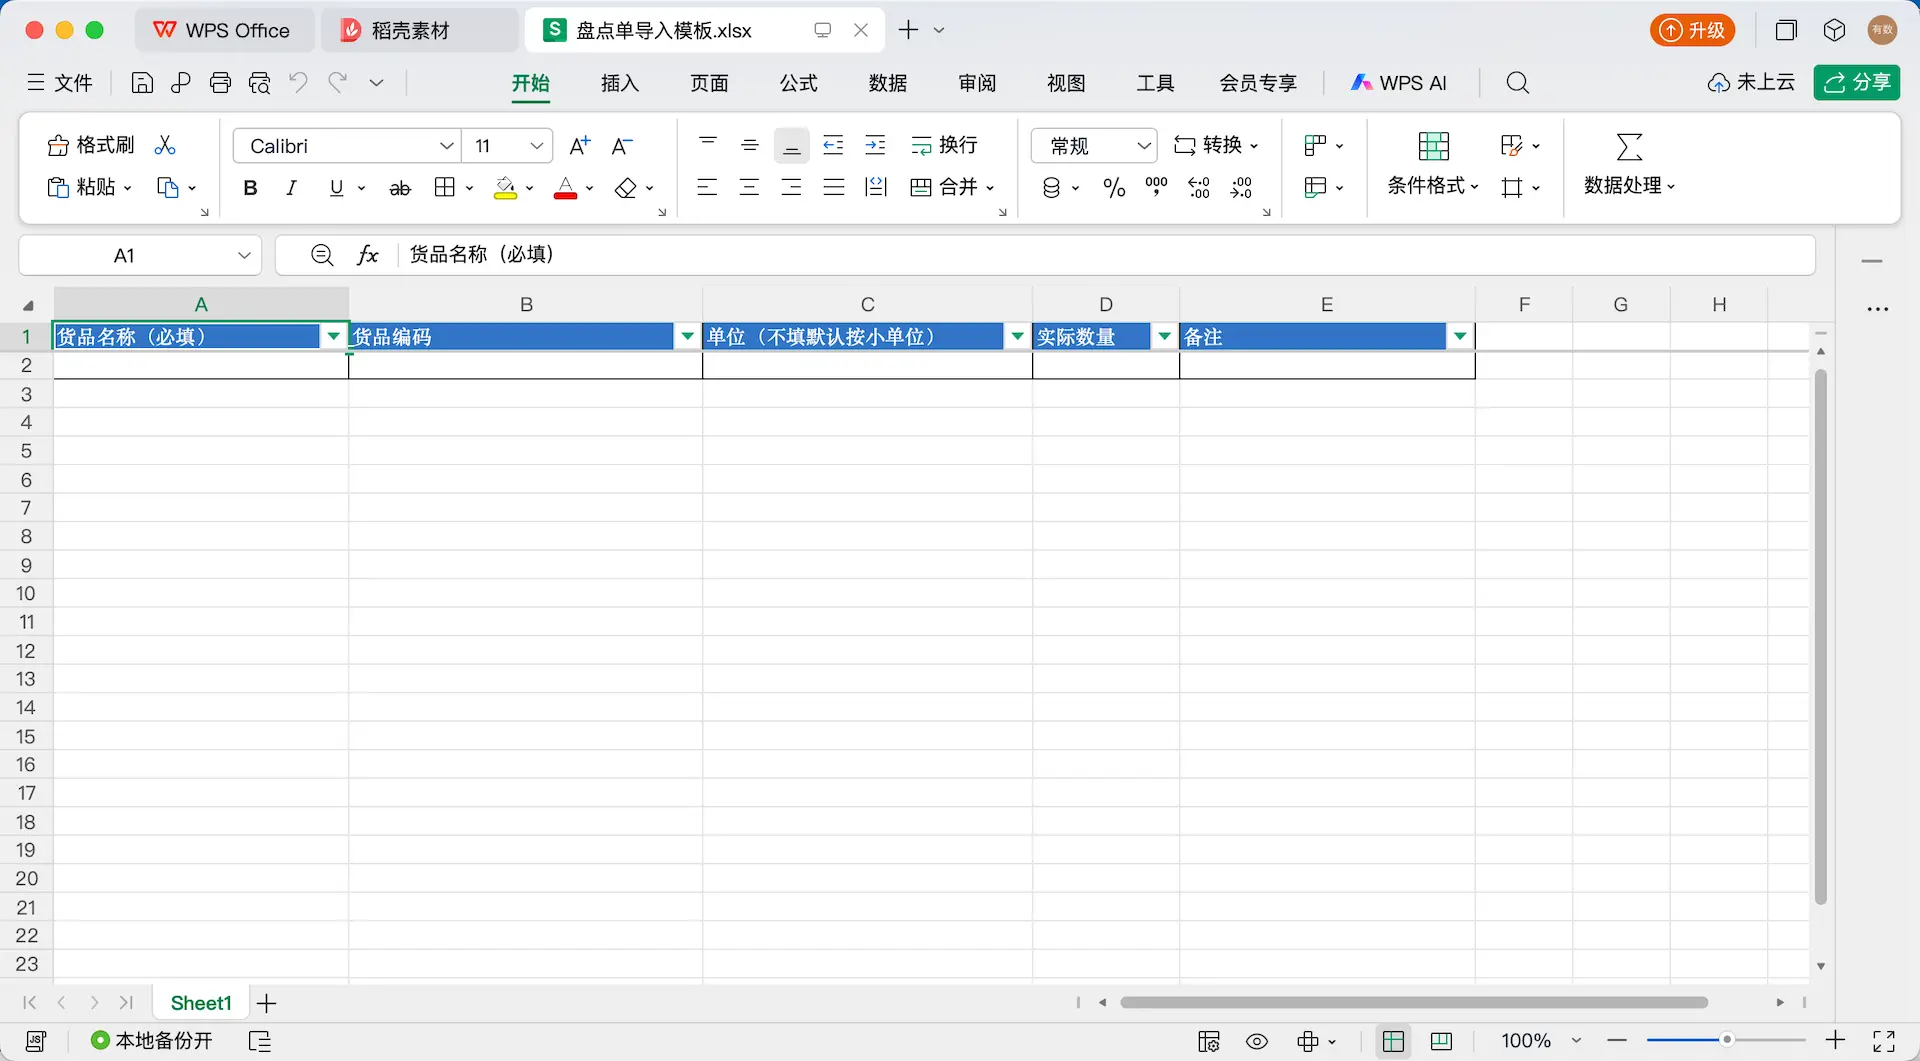Increase decimal places icon
The width and height of the screenshot is (1920, 1061).
(1199, 188)
